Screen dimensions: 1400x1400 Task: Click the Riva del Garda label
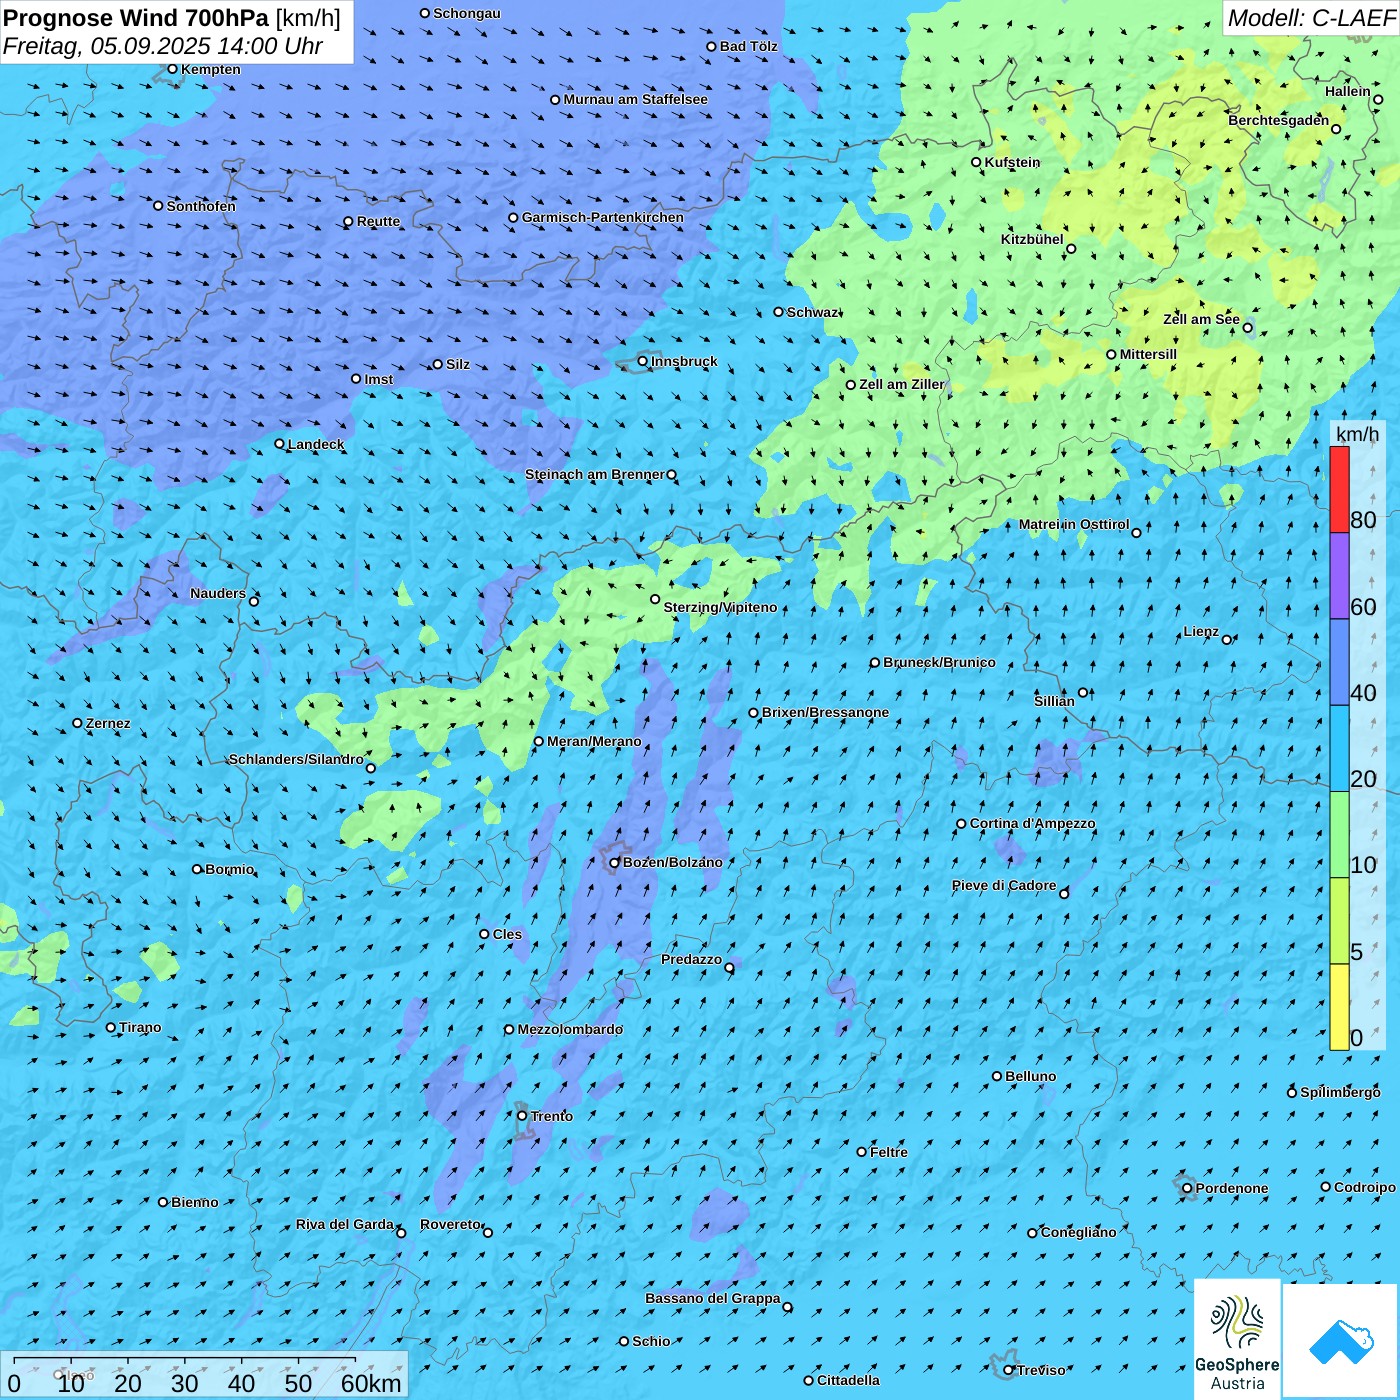click(x=345, y=1224)
